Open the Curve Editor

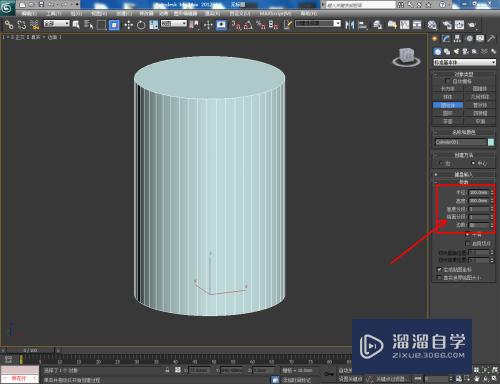pyautogui.click(x=404, y=25)
